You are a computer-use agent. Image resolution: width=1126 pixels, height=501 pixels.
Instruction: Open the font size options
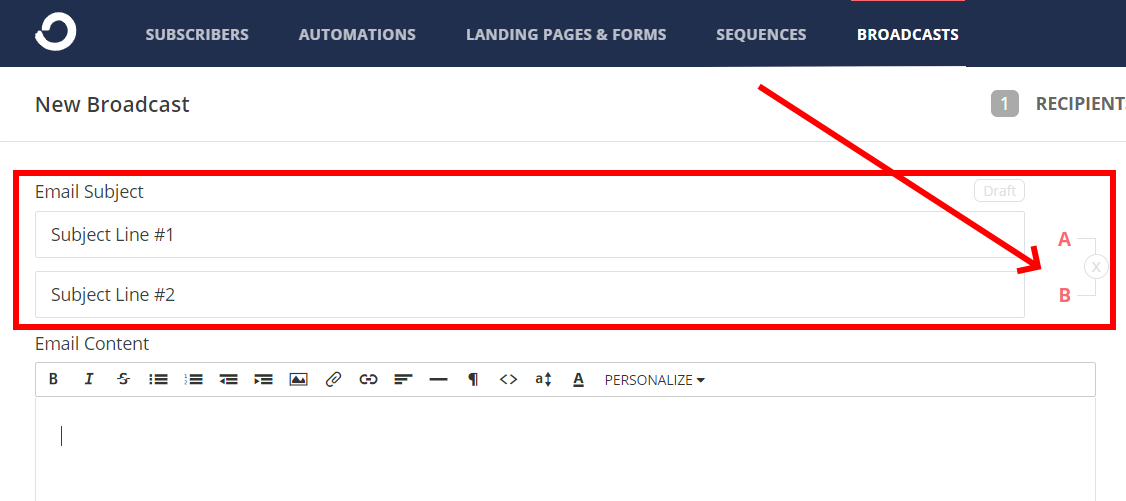coord(544,380)
